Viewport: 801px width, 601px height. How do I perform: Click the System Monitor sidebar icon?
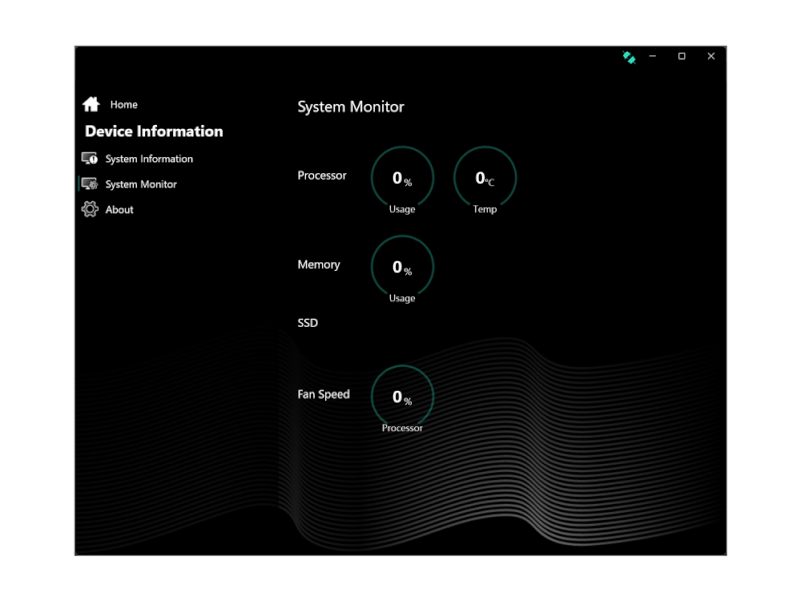pyautogui.click(x=90, y=184)
